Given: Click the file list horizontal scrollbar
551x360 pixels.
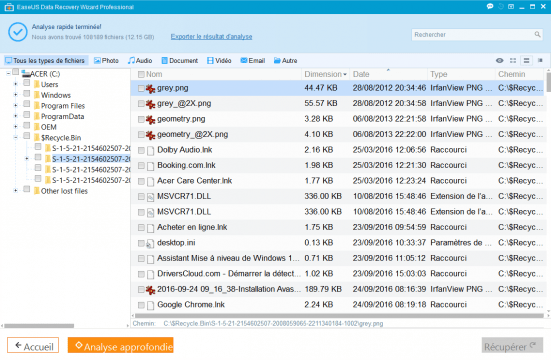Looking at the screenshot, I should (x=339, y=316).
